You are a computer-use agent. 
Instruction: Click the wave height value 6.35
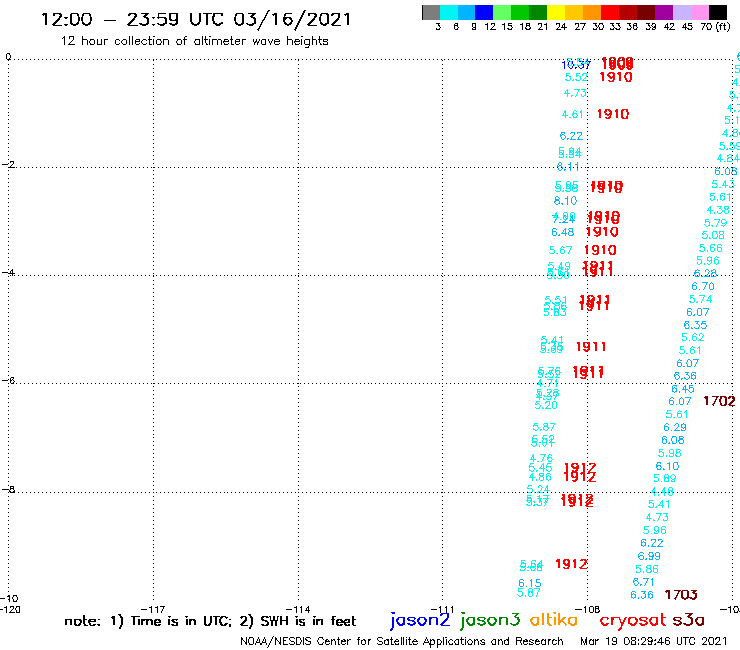(696, 325)
